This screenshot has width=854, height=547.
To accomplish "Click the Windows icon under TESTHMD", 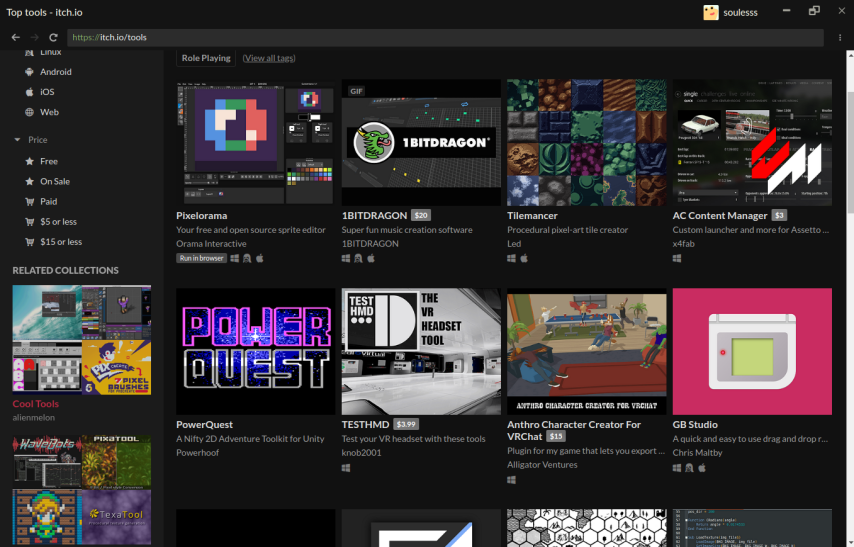I will [x=346, y=468].
